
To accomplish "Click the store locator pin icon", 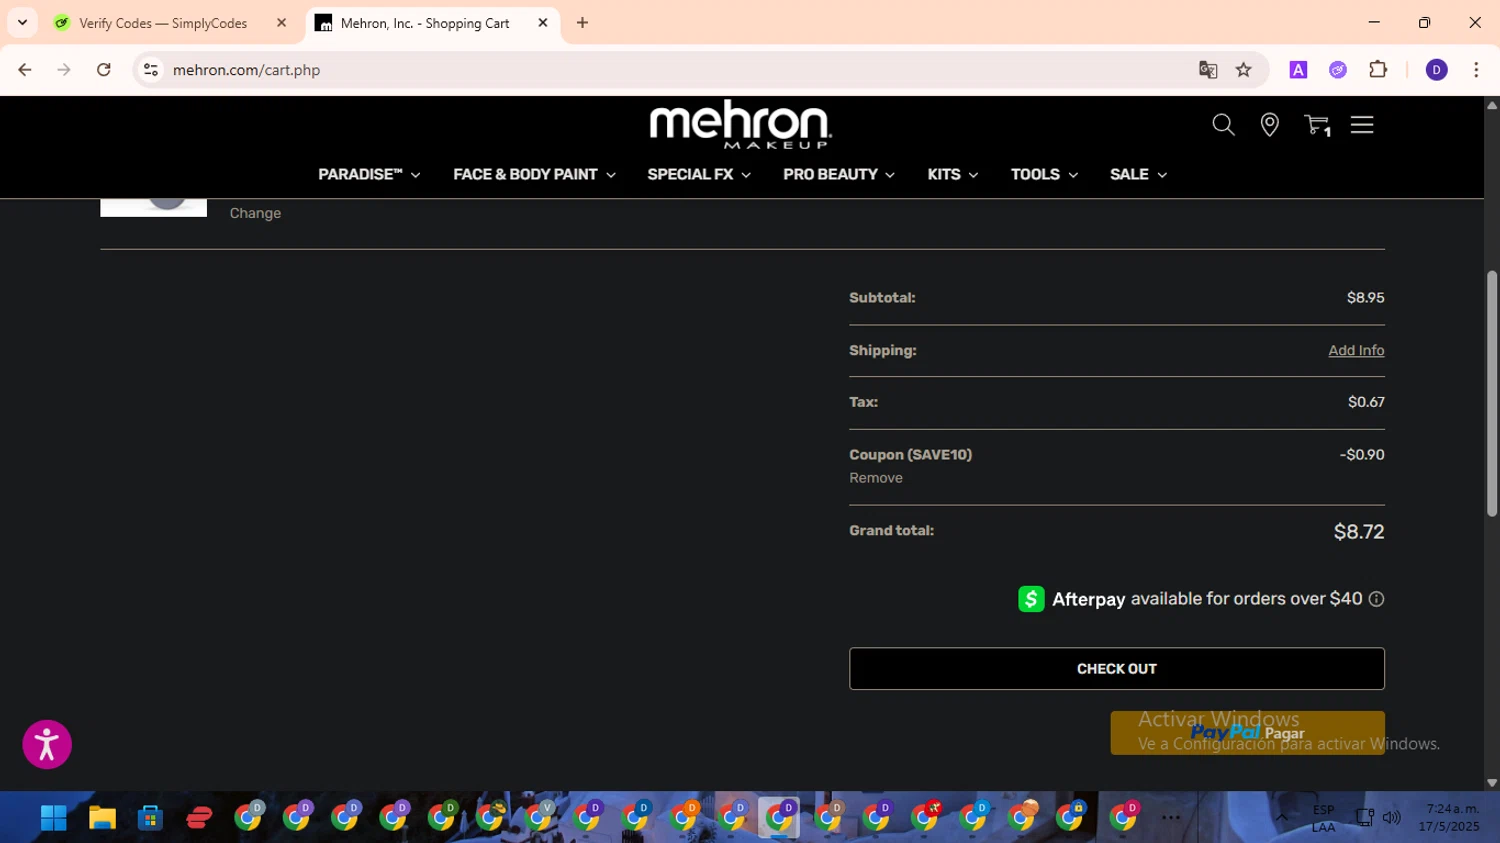I will [1269, 125].
